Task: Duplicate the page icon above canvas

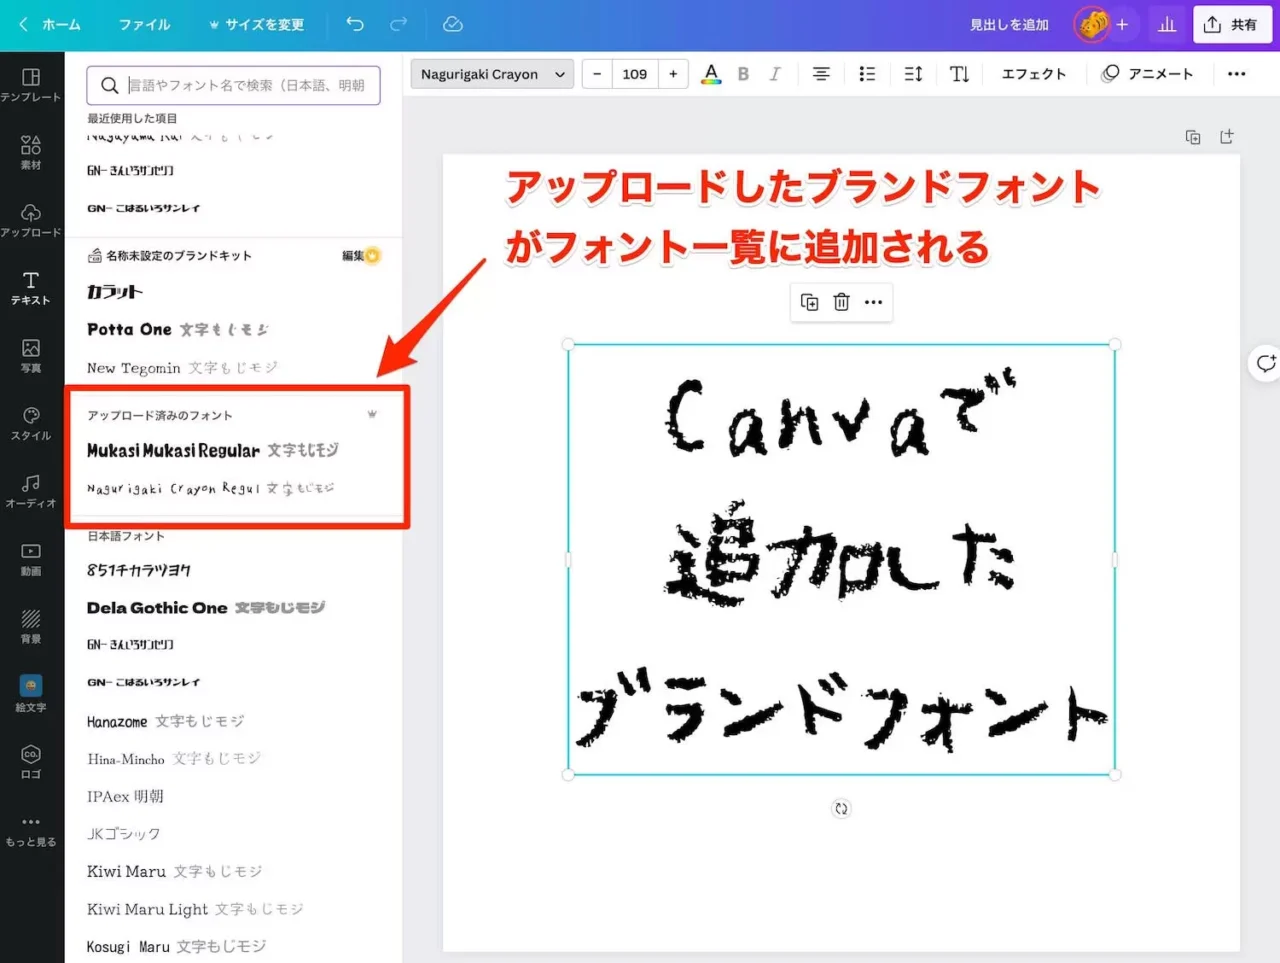Action: point(1193,137)
